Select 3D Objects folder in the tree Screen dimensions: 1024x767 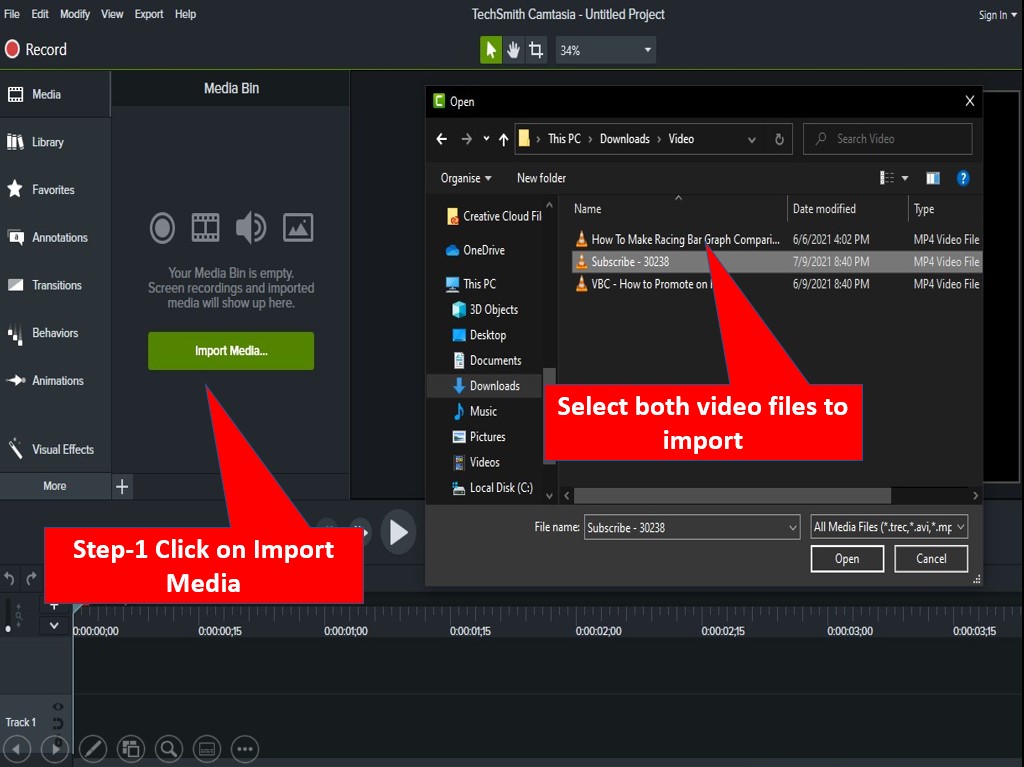[x=485, y=310]
